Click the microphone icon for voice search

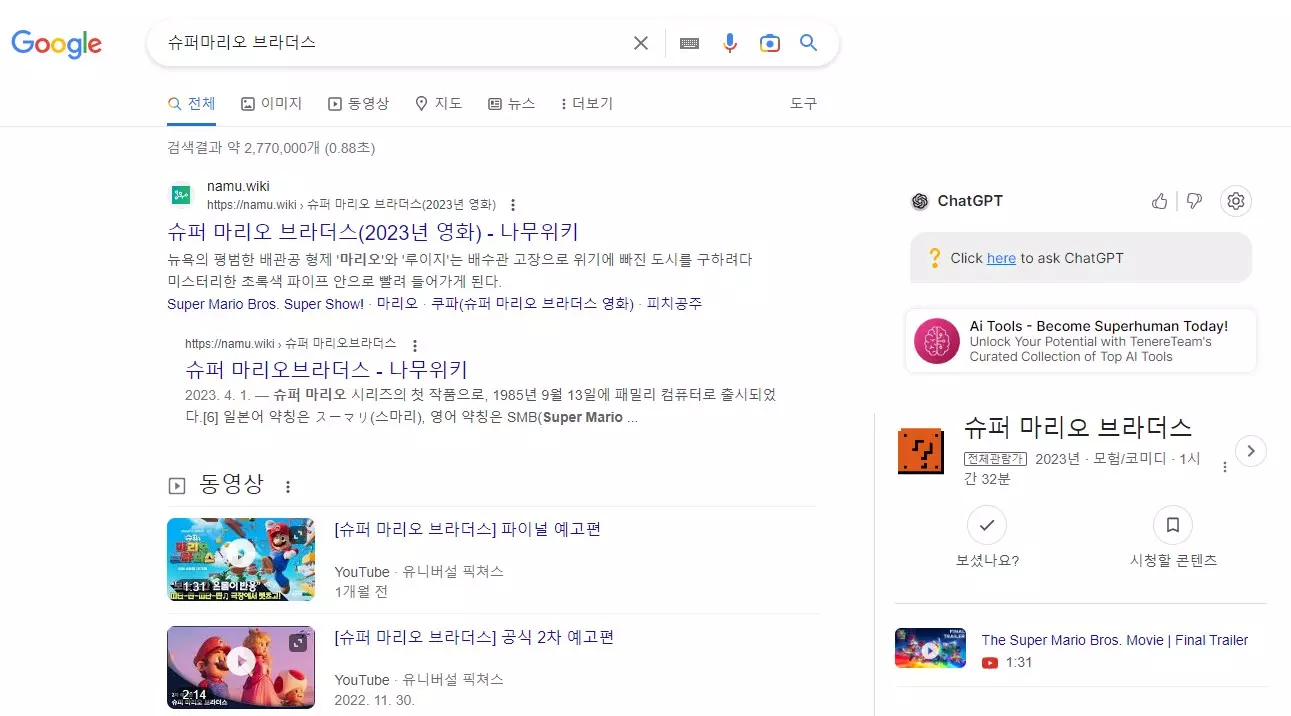(729, 43)
